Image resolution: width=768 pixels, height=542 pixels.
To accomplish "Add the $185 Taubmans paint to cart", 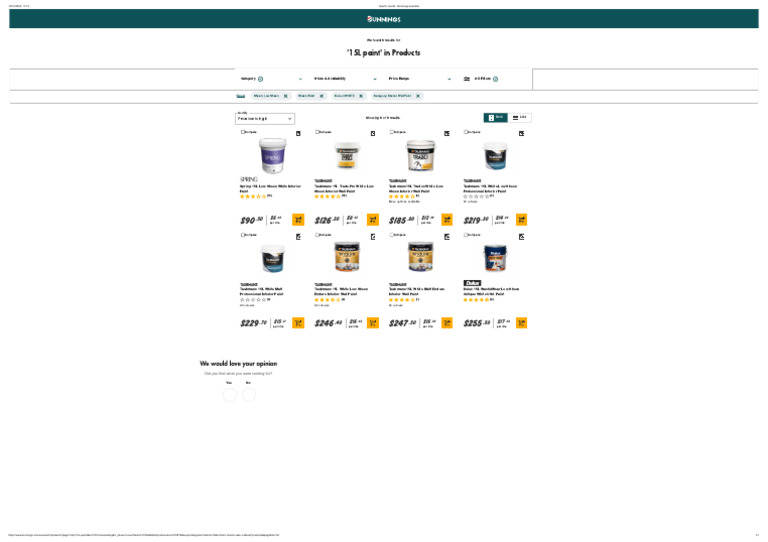I will 447,220.
